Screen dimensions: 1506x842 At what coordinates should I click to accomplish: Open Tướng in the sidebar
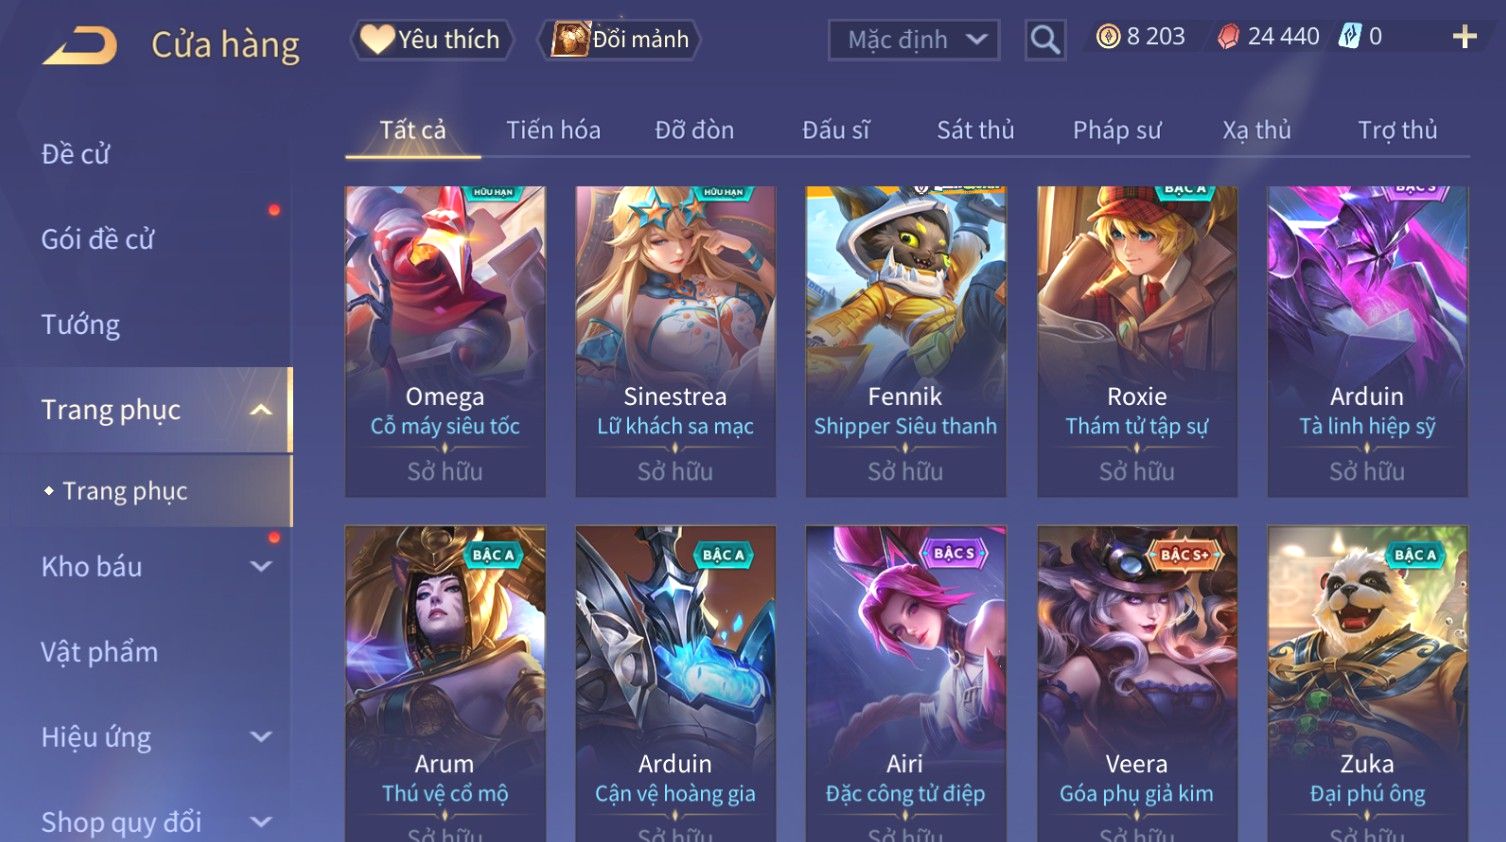tap(80, 325)
